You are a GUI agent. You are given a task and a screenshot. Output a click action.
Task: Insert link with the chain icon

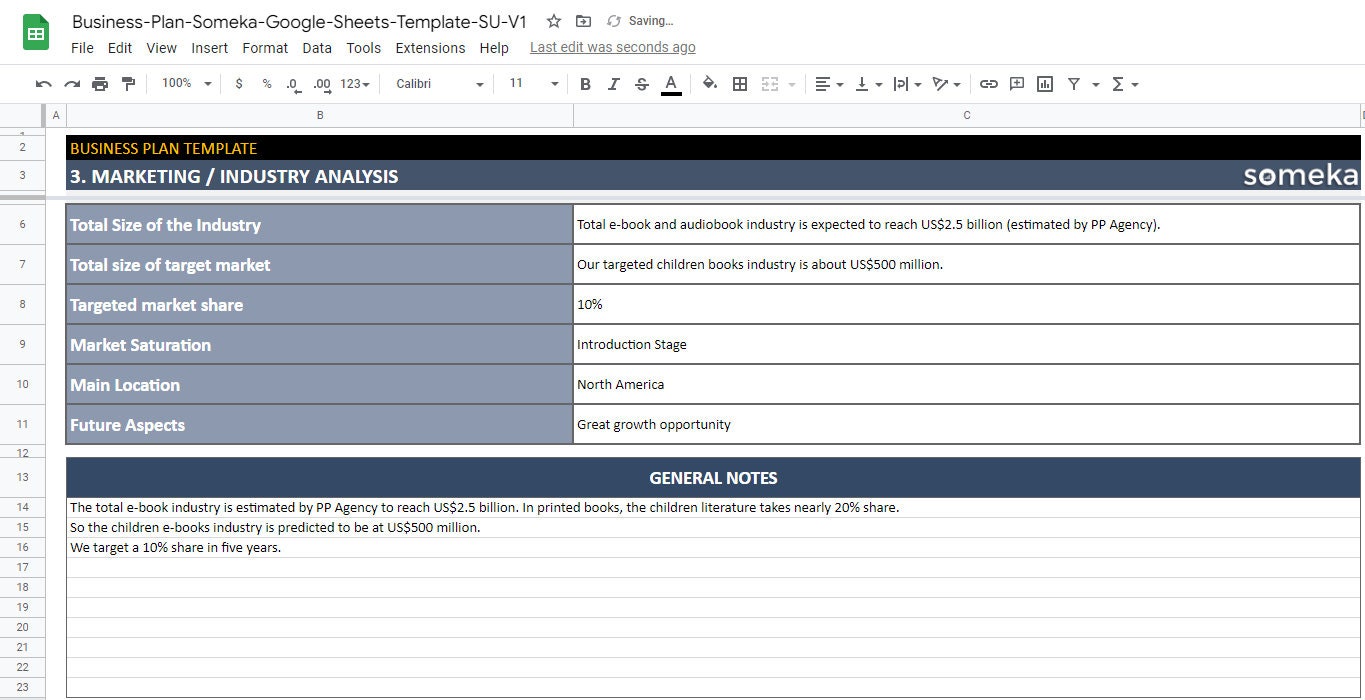[989, 84]
